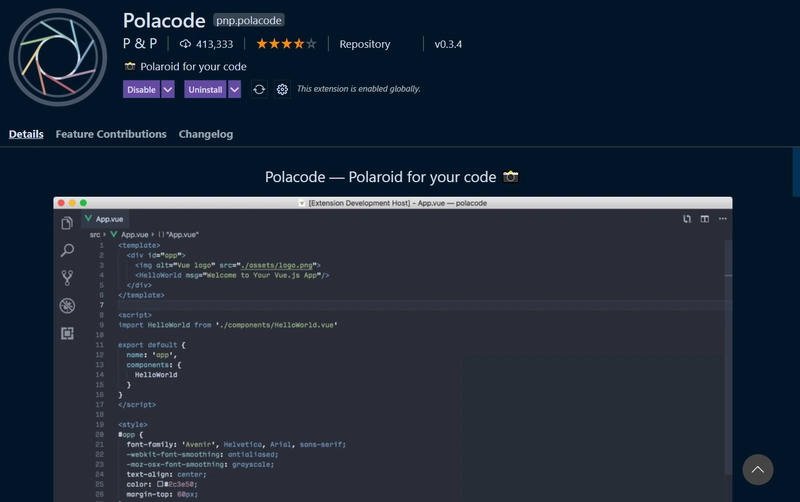Click the Explorer files icon in the preview
Screen dimensions: 800x502
(x=67, y=223)
